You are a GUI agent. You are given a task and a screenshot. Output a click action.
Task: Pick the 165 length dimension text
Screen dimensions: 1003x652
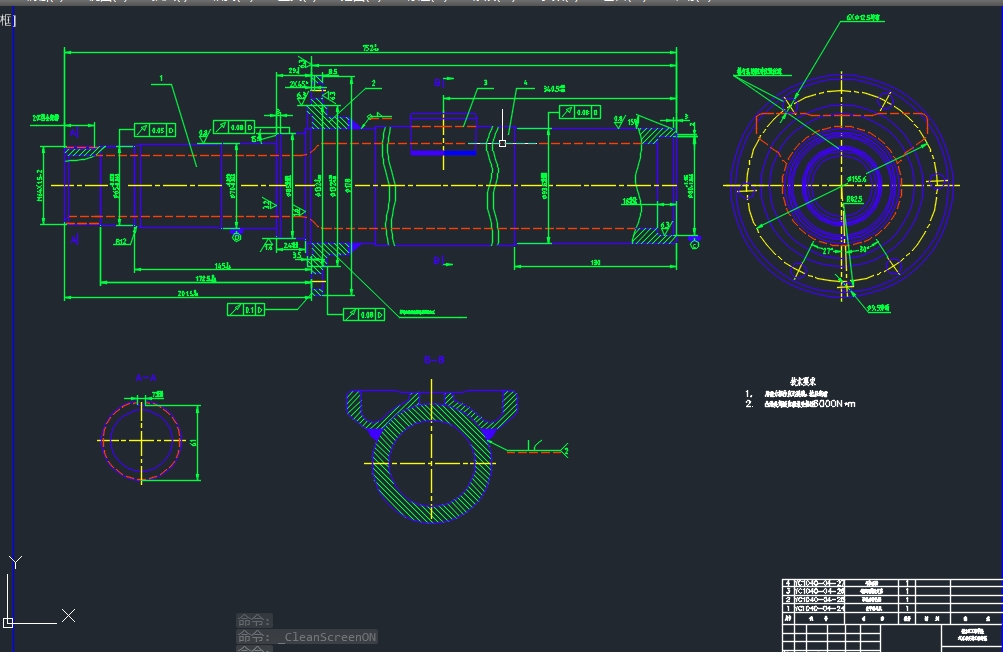pyautogui.click(x=223, y=266)
